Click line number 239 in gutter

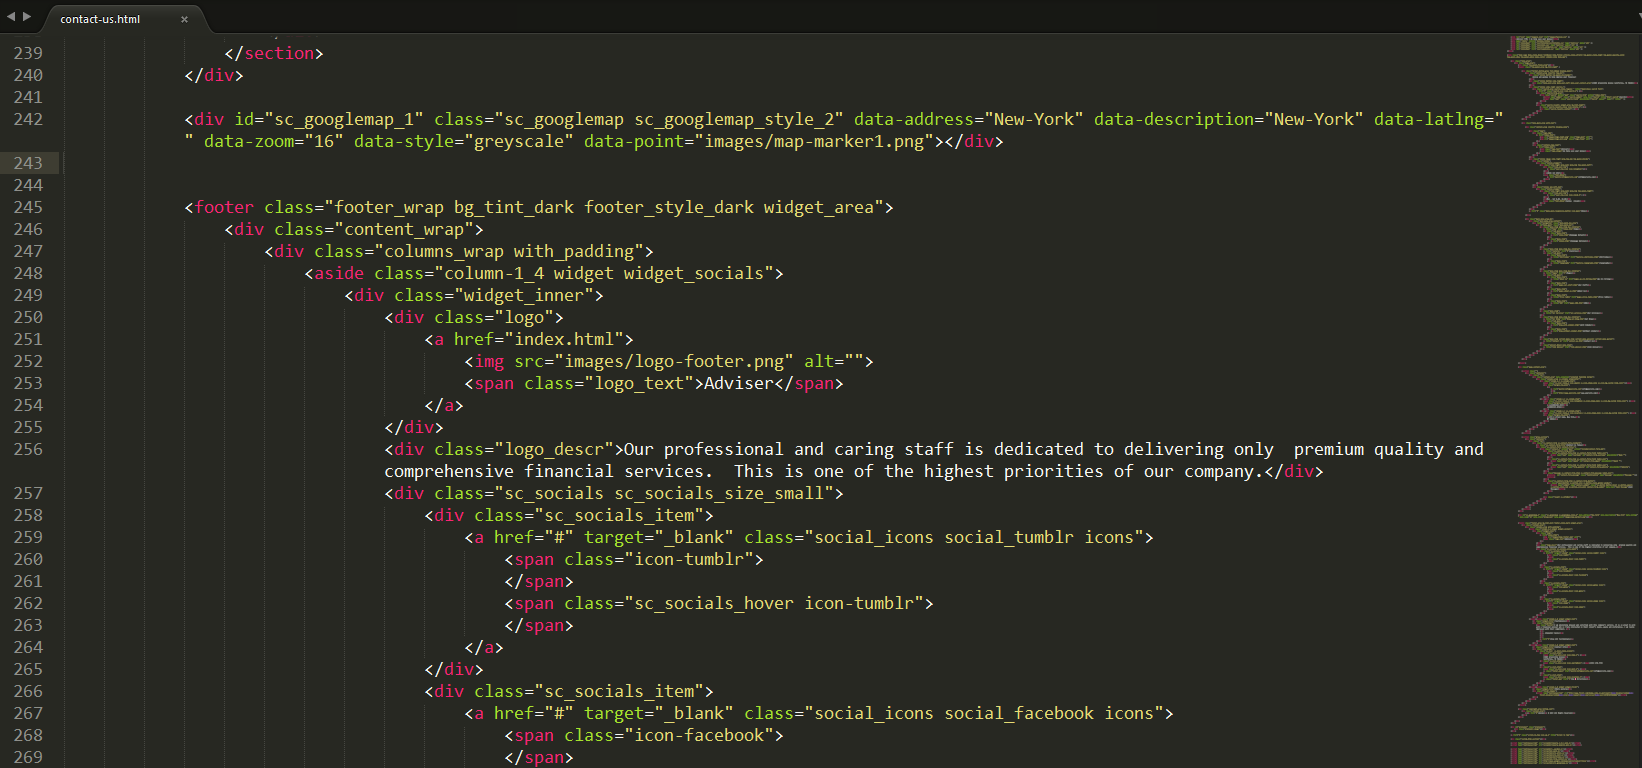(x=28, y=53)
